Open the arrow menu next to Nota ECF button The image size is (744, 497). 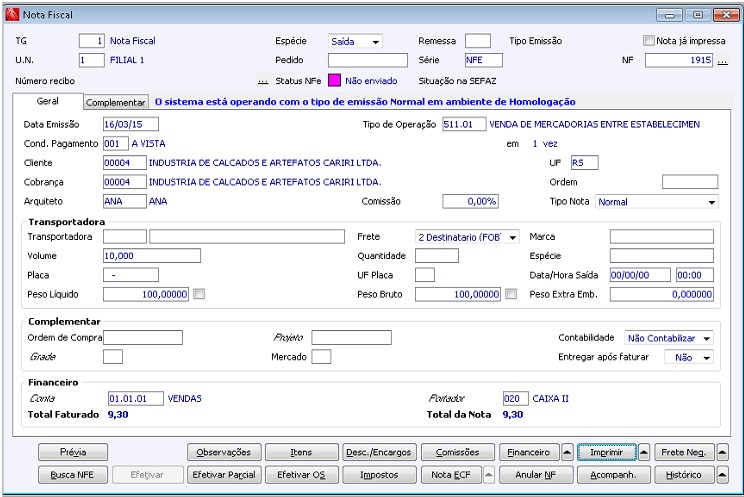pos(489,474)
